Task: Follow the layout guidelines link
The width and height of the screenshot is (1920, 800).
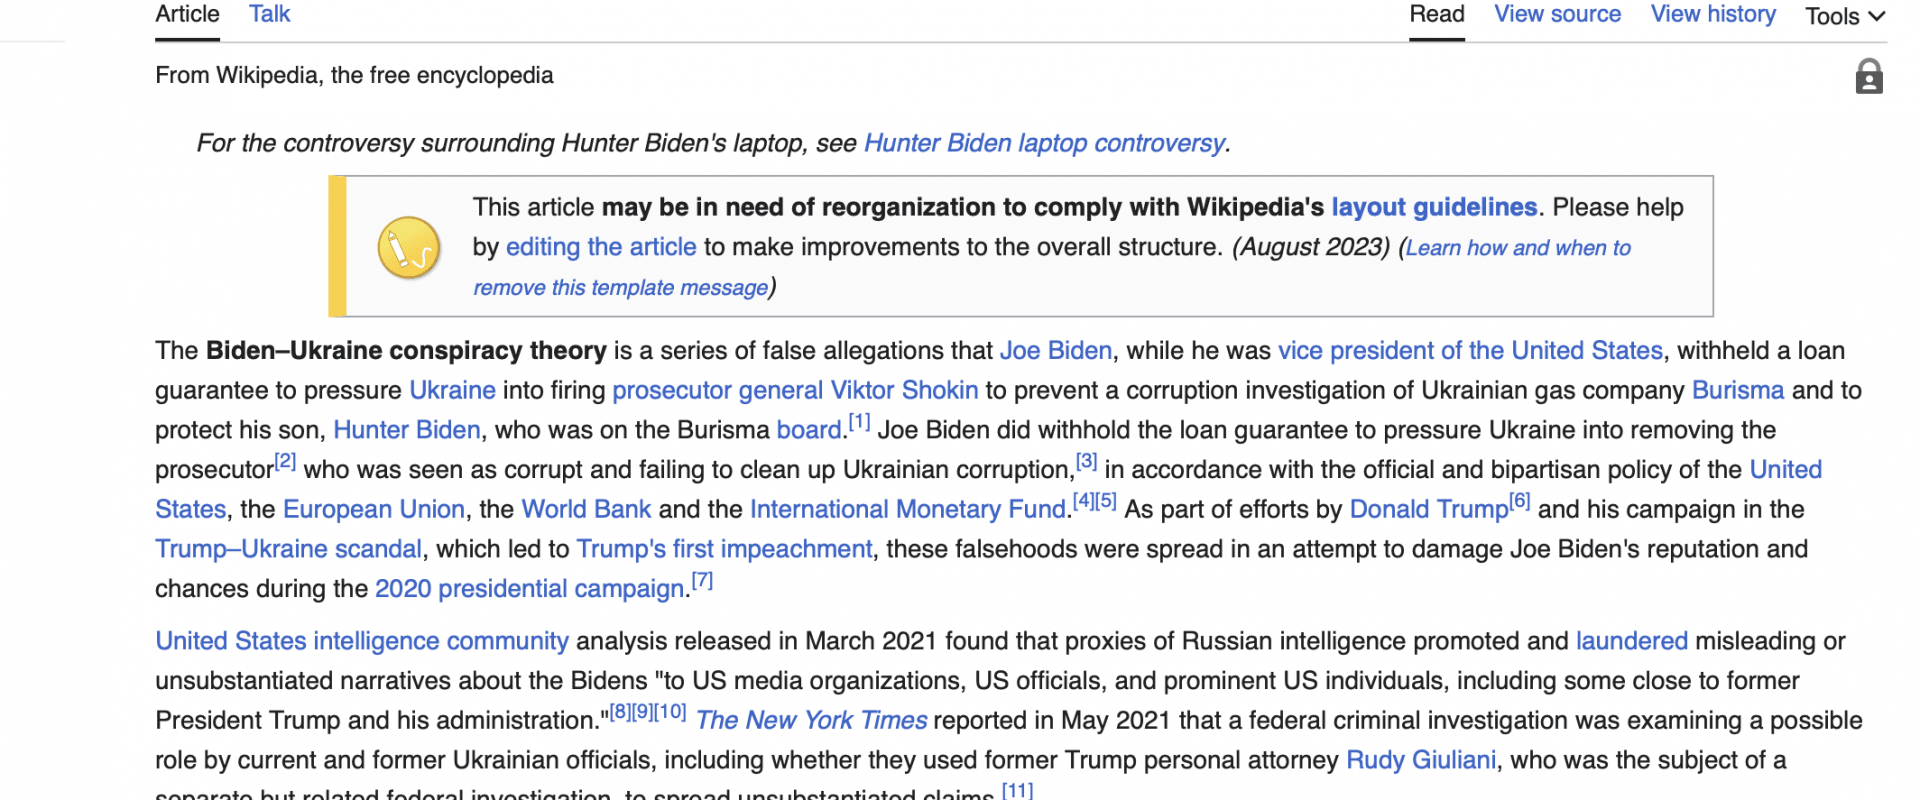Action: (1433, 207)
